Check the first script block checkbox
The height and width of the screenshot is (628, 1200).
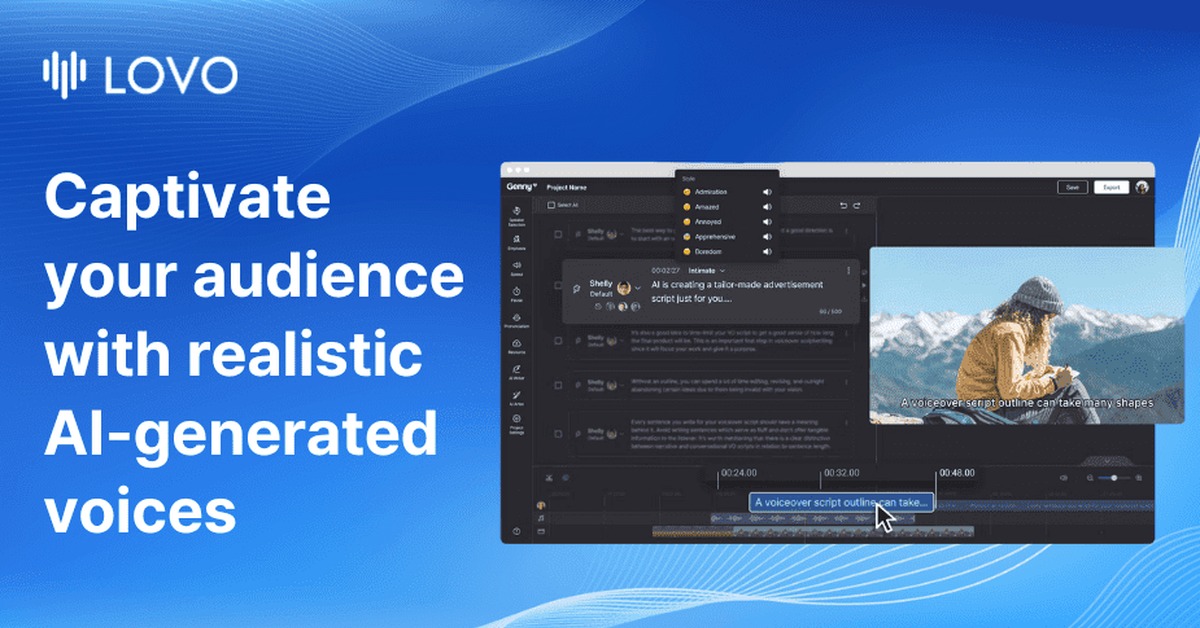tap(558, 235)
